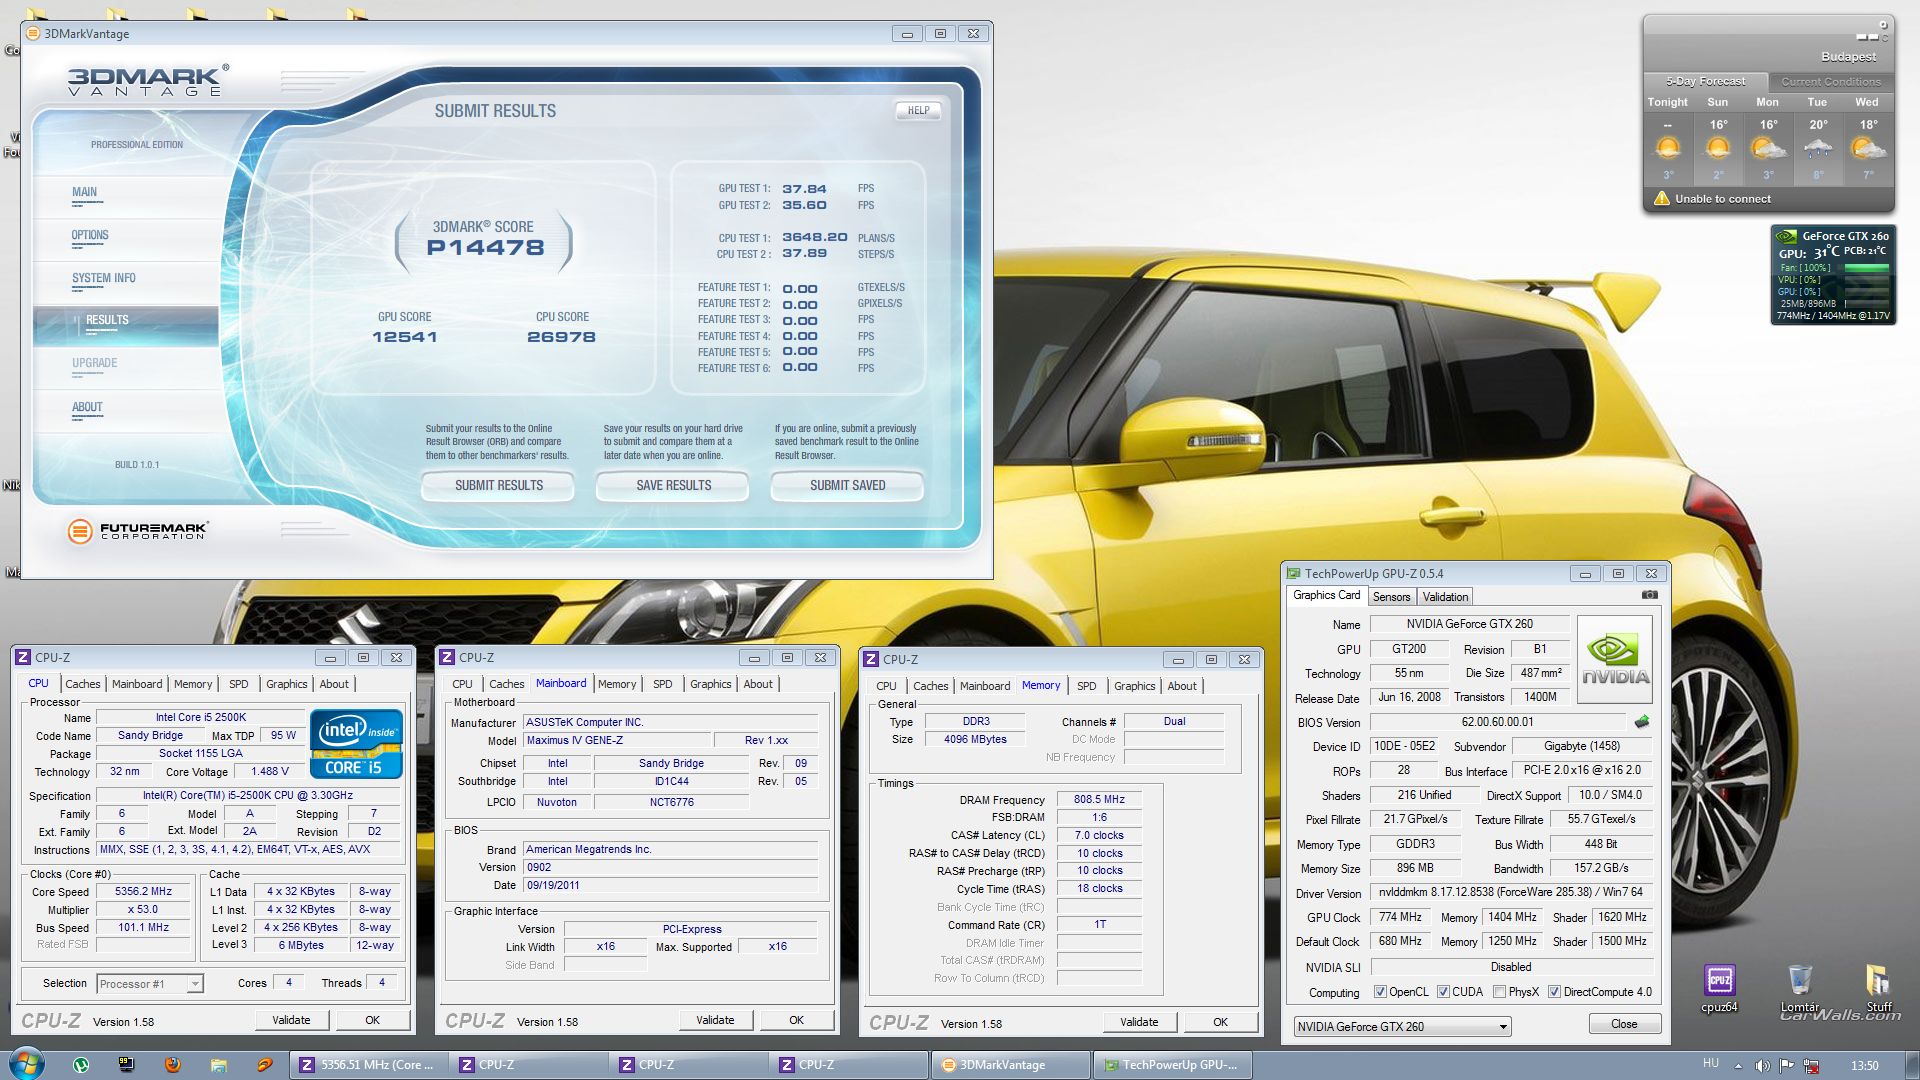The height and width of the screenshot is (1080, 1920).
Task: Open SYSTEM INFO in 3DMark Vantage menu
Action: [x=103, y=279]
